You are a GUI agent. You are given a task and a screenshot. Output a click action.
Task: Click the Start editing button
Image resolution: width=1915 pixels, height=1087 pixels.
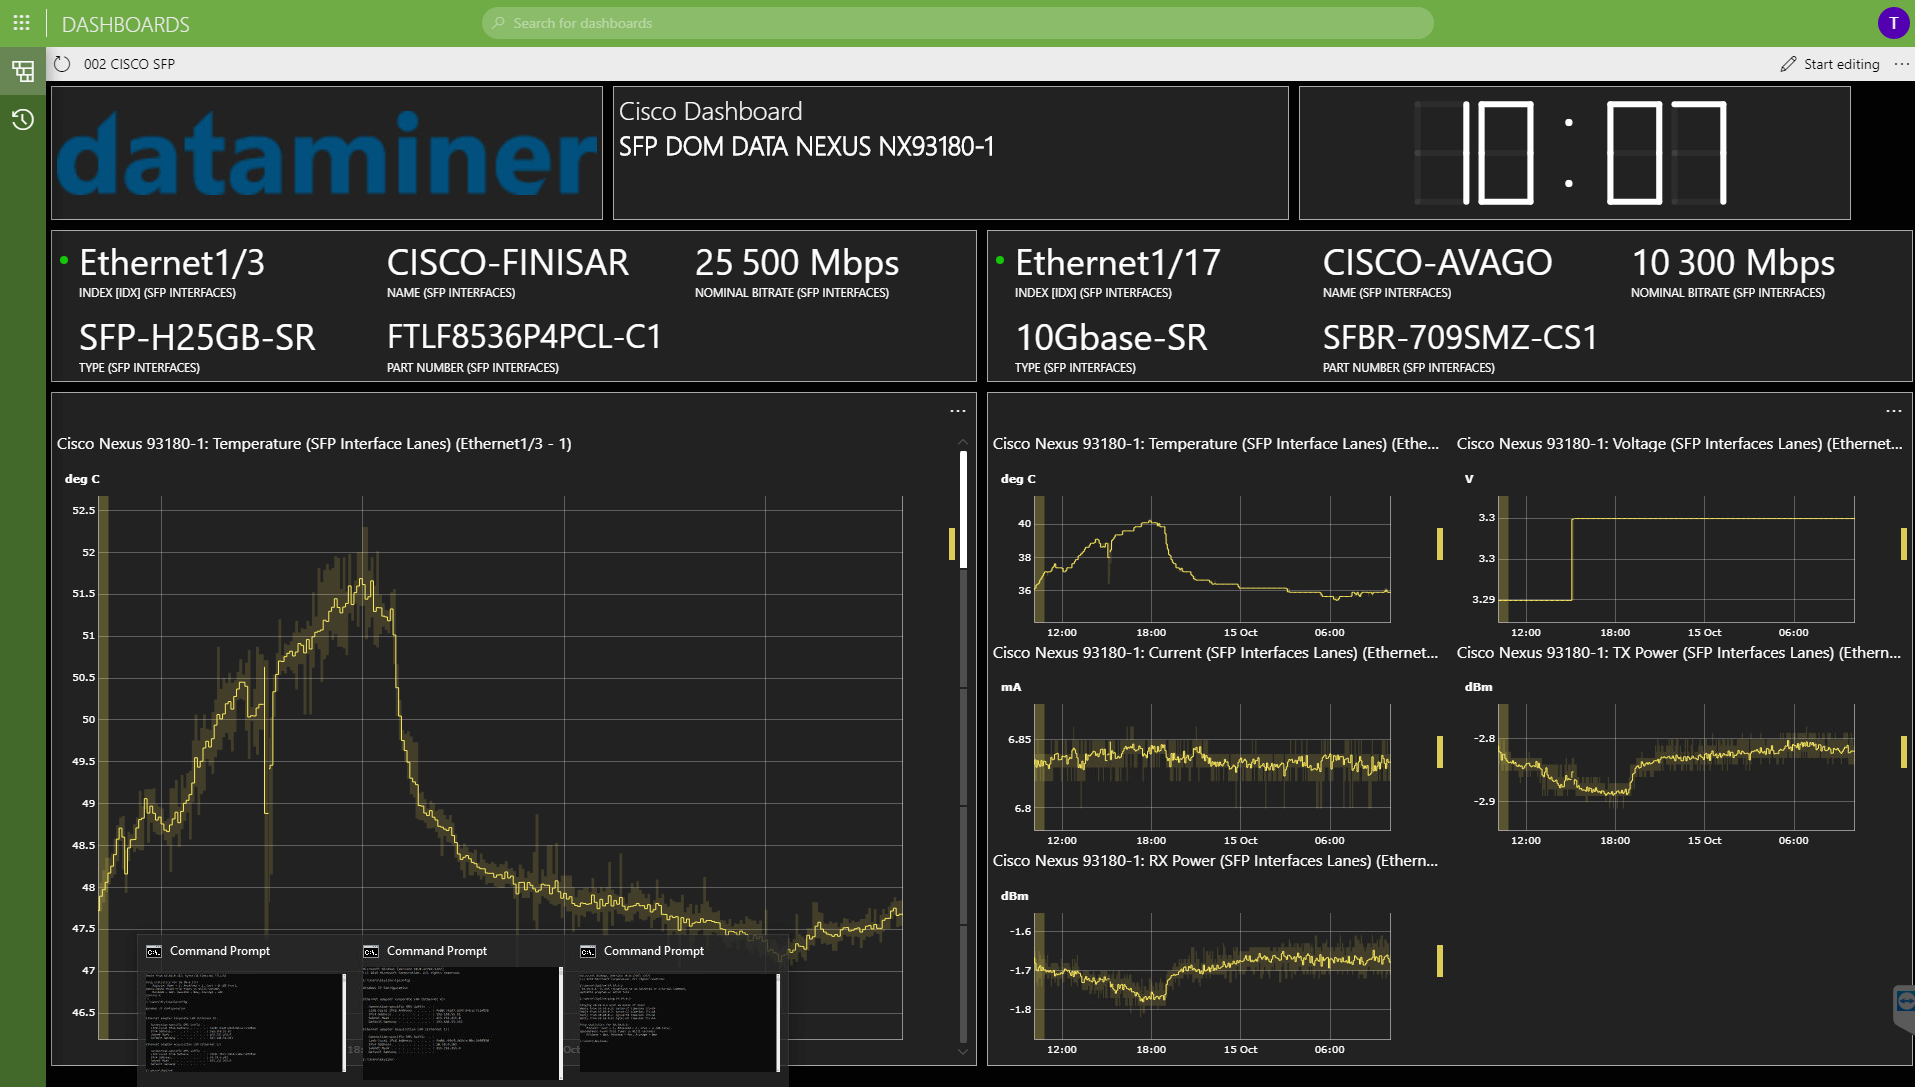pyautogui.click(x=1830, y=64)
